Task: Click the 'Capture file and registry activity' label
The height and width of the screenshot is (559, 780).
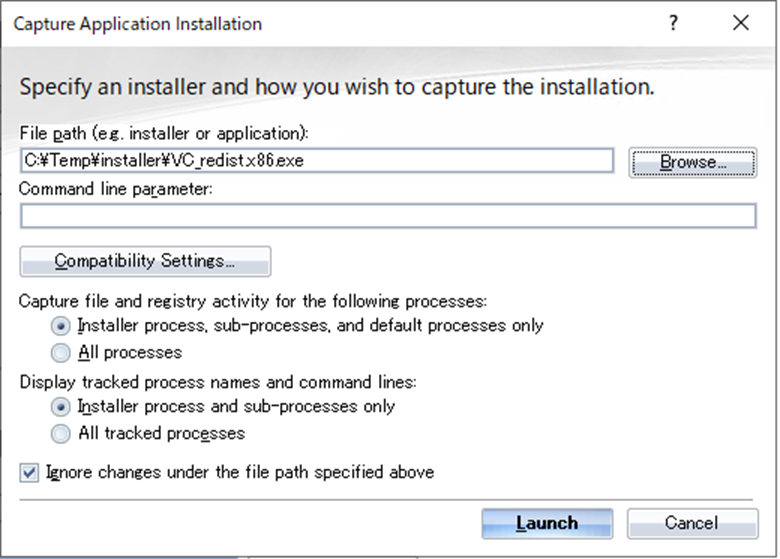Action: 253,300
